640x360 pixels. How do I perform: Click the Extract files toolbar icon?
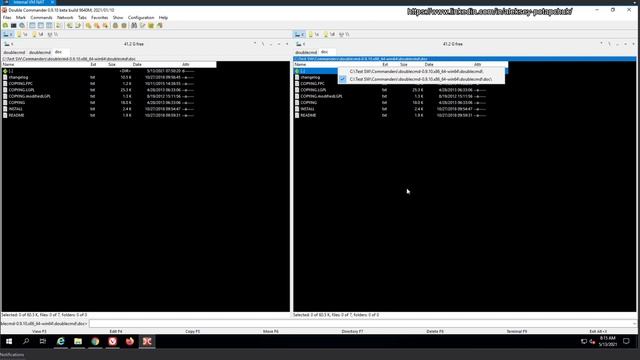tap(124, 25)
